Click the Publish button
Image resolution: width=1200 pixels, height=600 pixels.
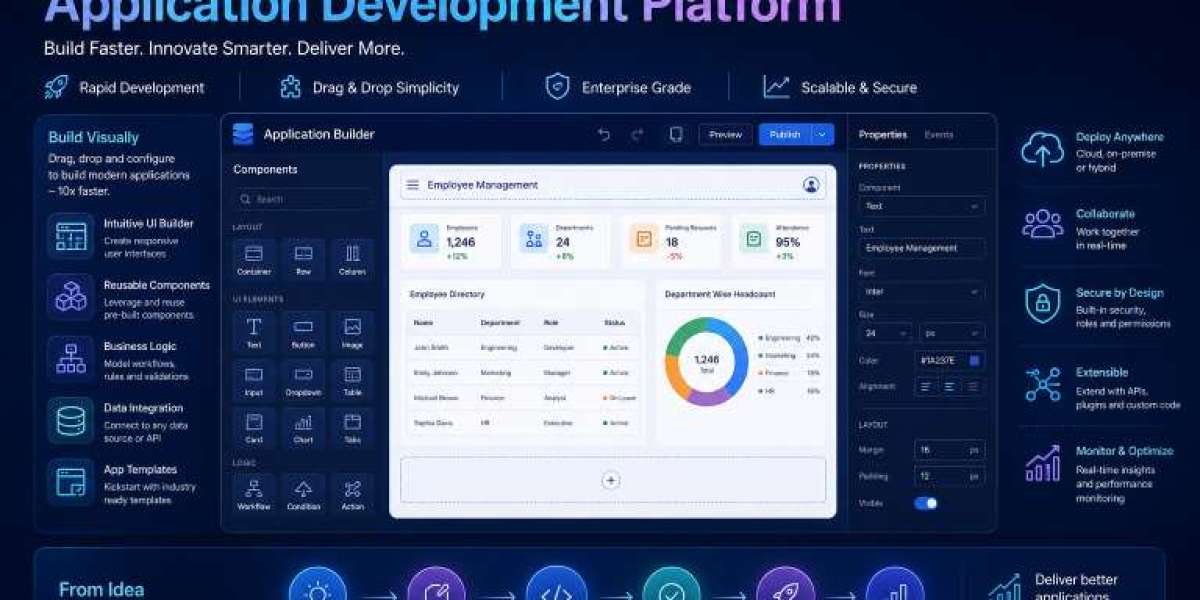click(x=785, y=134)
